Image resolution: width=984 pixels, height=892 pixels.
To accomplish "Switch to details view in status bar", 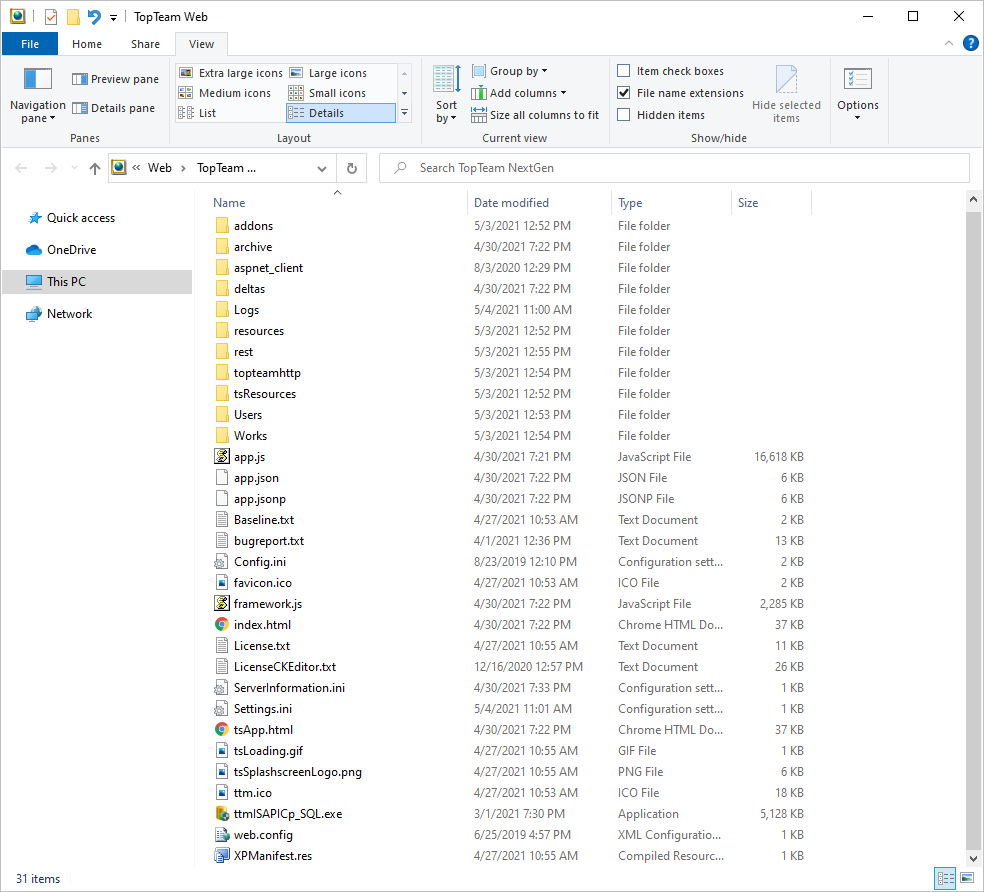I will (x=945, y=878).
